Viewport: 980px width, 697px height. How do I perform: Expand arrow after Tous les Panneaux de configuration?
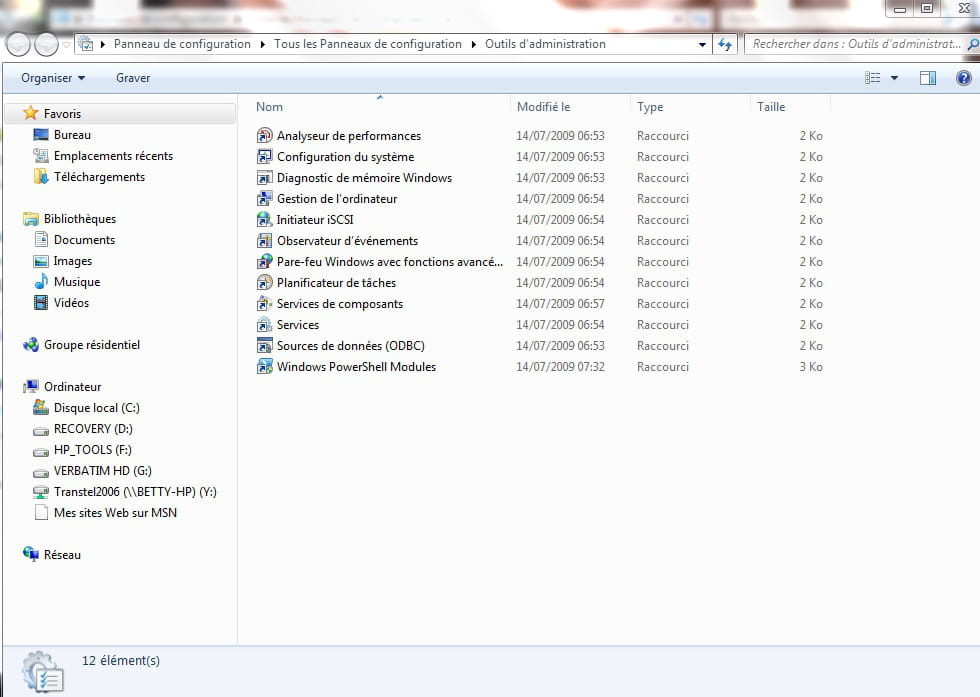[x=473, y=44]
